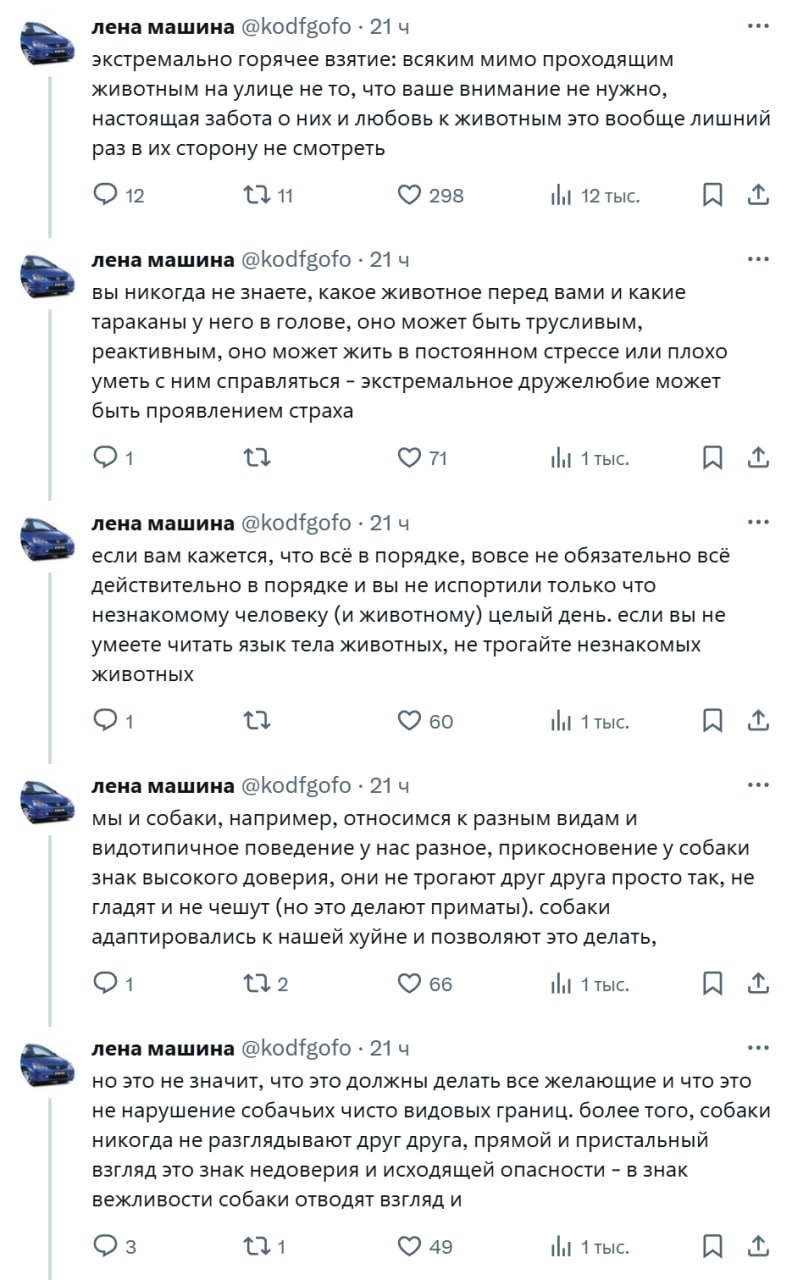Viewport: 792px width, 1280px height.
Task: Open more options on third tweet
Action: click(759, 522)
